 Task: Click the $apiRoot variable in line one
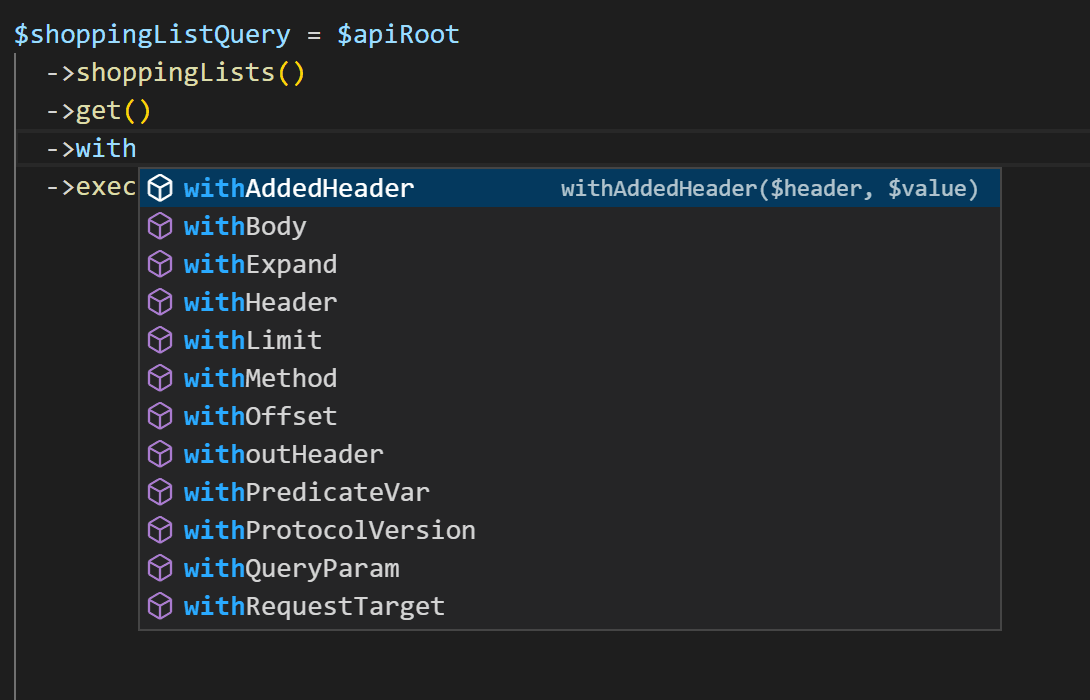399,33
